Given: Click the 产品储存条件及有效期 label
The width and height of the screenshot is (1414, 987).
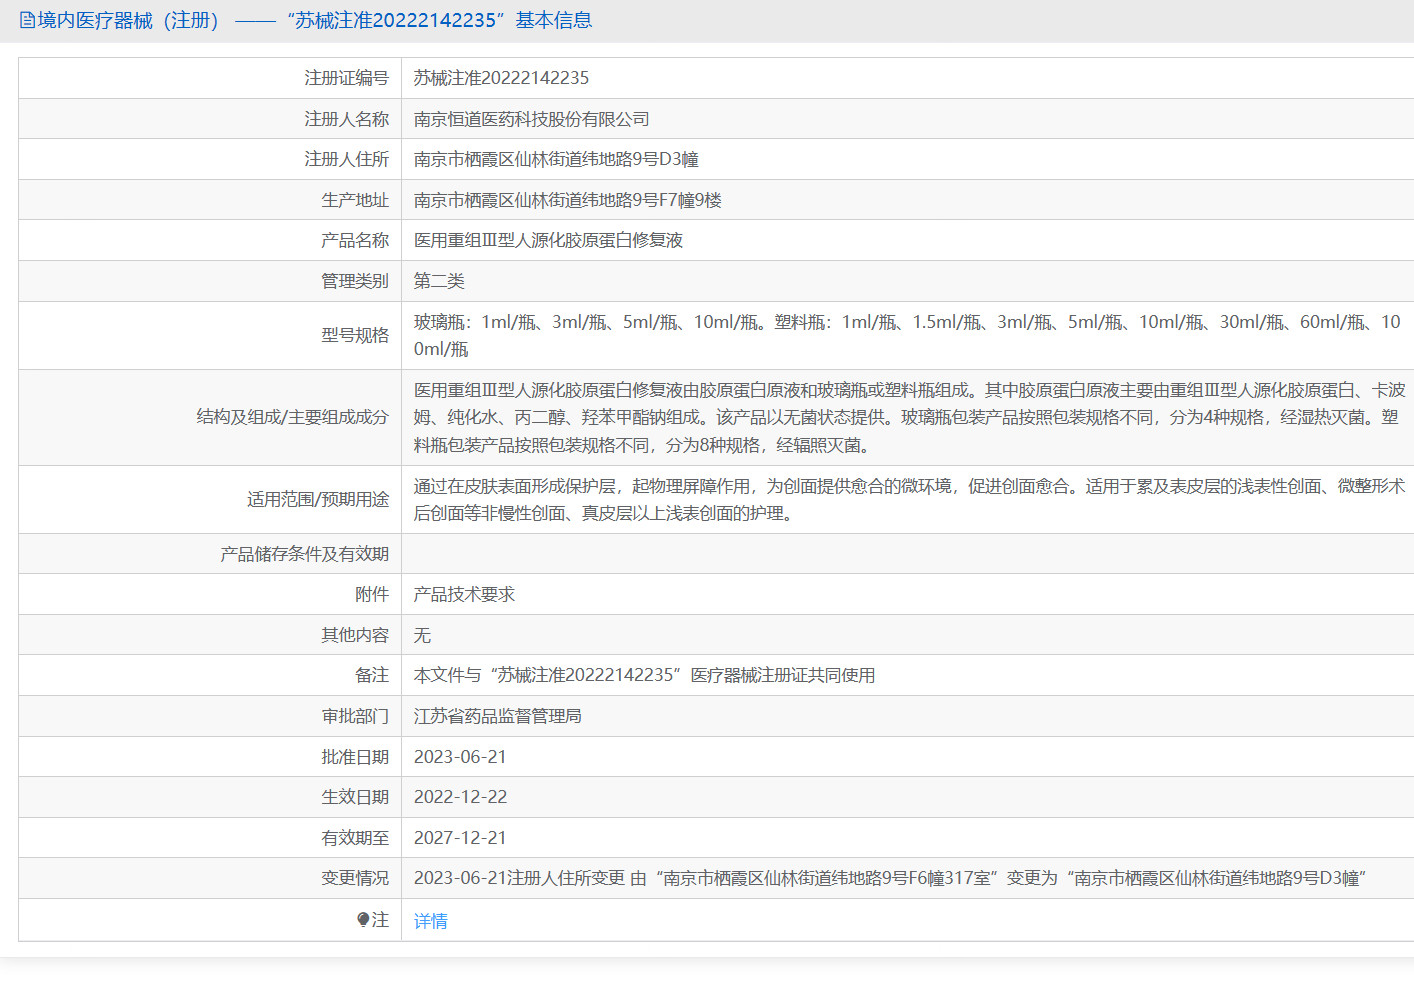Looking at the screenshot, I should pyautogui.click(x=304, y=554).
